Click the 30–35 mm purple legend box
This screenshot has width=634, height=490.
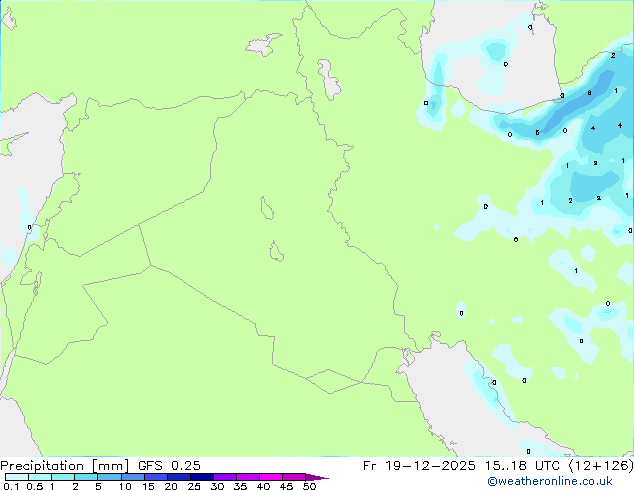(x=225, y=477)
